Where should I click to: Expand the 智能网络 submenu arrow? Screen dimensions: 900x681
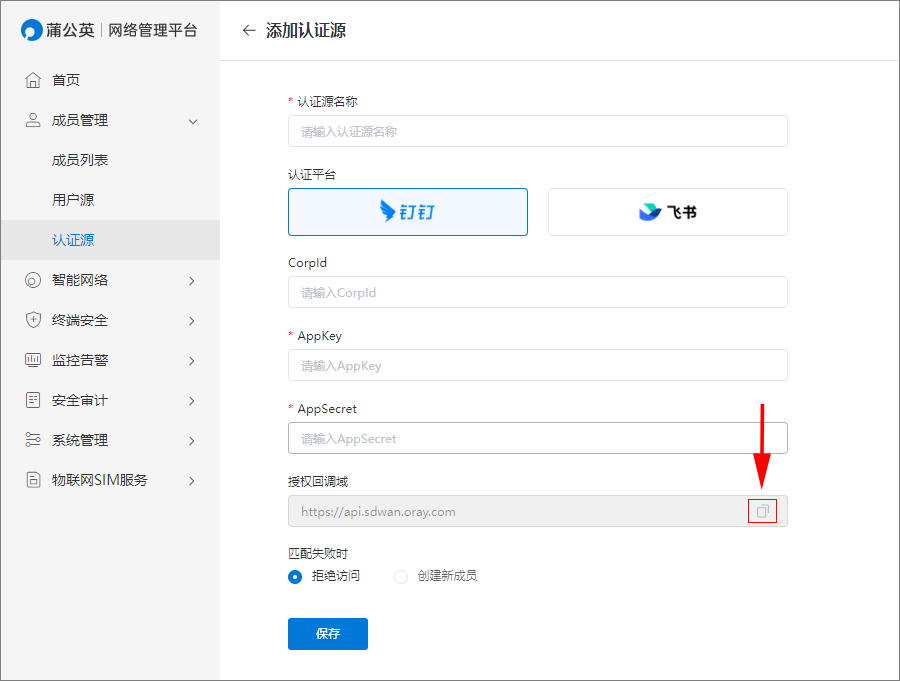click(x=192, y=281)
